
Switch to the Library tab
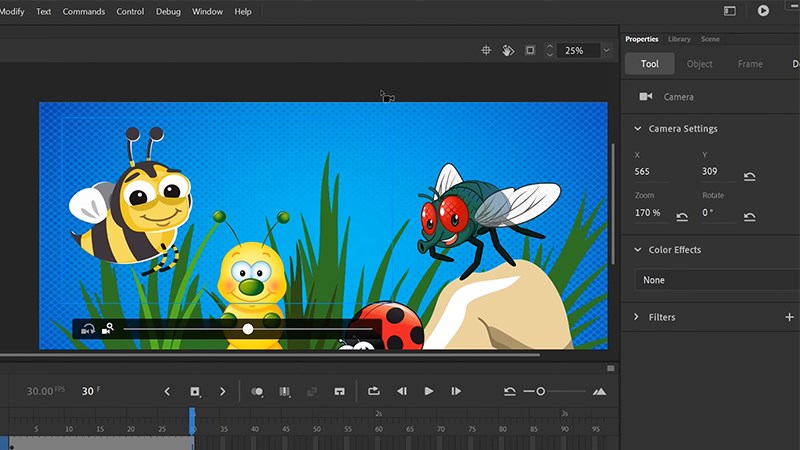679,39
